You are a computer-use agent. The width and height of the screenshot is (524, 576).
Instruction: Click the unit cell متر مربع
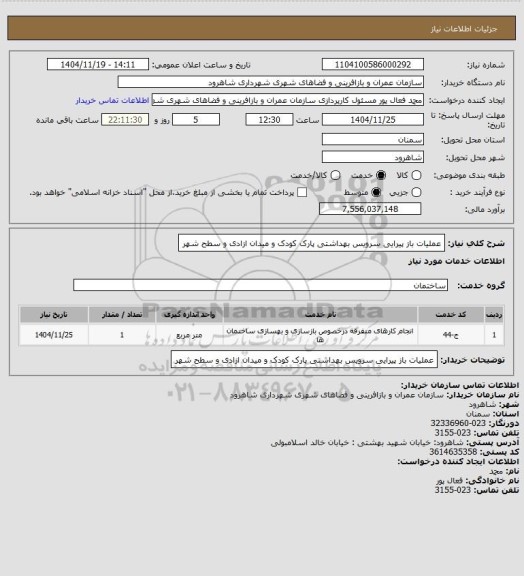pos(189,335)
